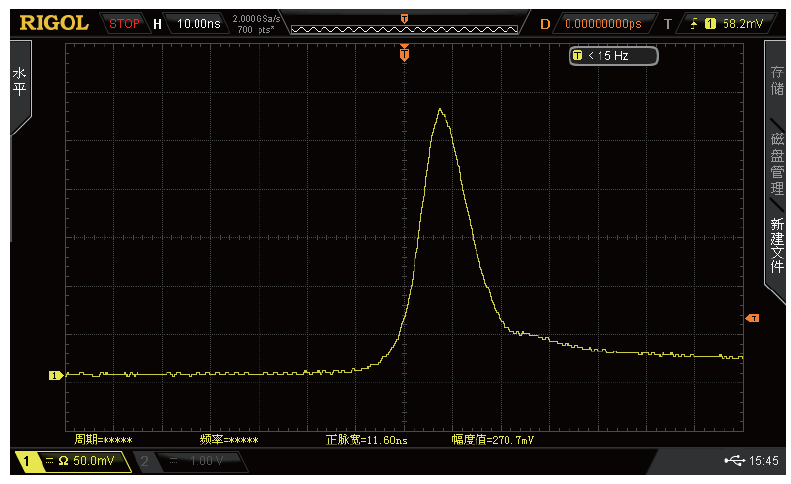This screenshot has width=791, height=484.
Task: Expand the 水平 horizontal side panel
Action: tap(19, 85)
